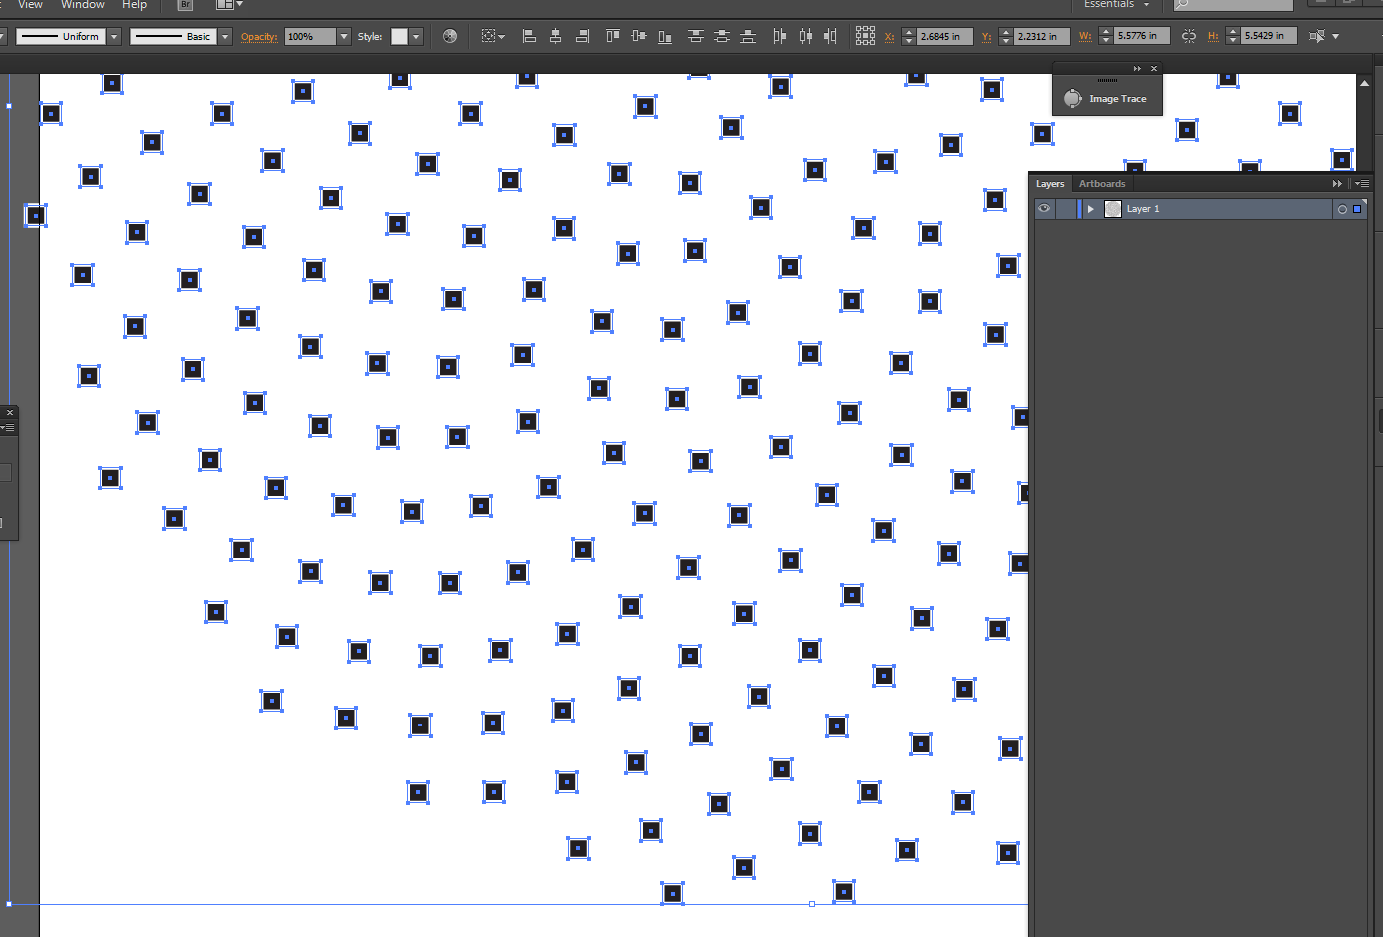Click the Opacity 100% field
The image size is (1383, 937).
[x=310, y=36]
